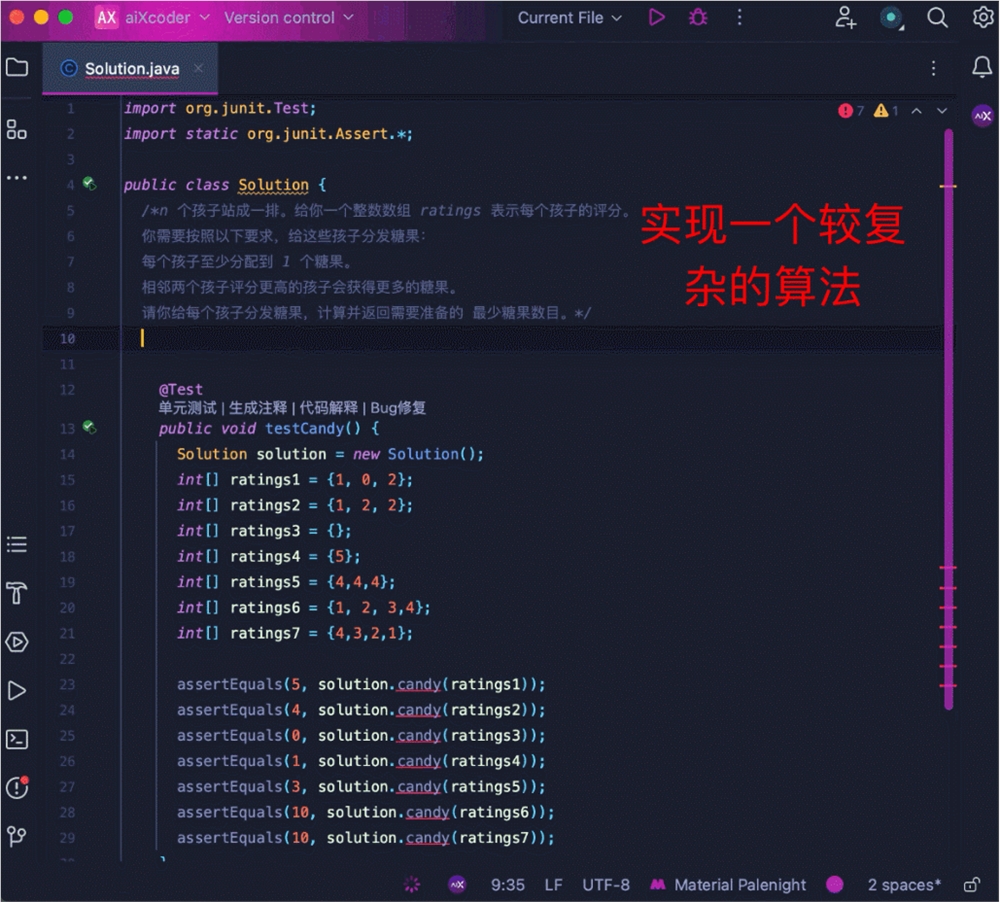Viewport: 1000px width, 902px height.
Task: Open the Git branch icon in the sidebar
Action: pos(17,836)
